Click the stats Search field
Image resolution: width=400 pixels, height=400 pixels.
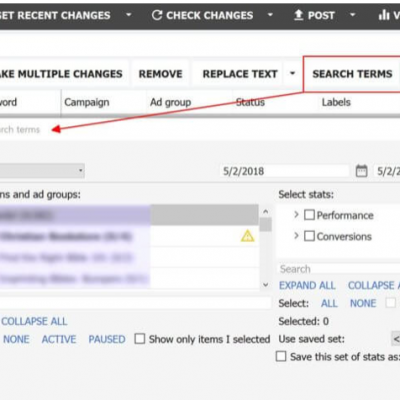coord(338,269)
